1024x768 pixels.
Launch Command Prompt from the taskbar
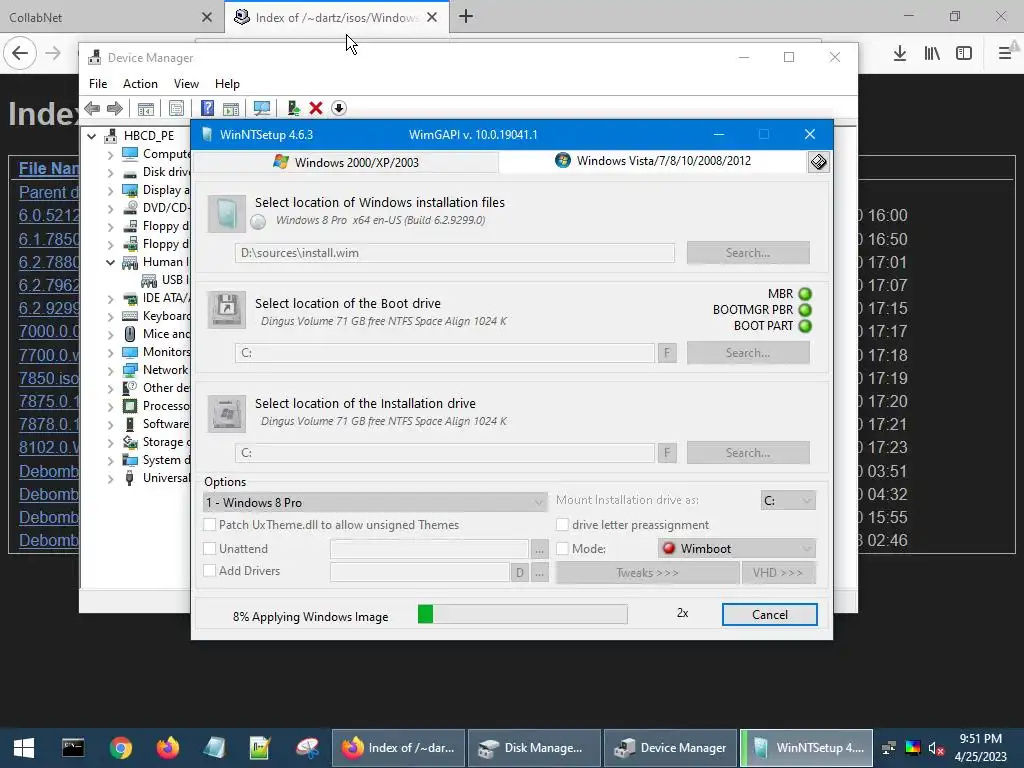72,748
